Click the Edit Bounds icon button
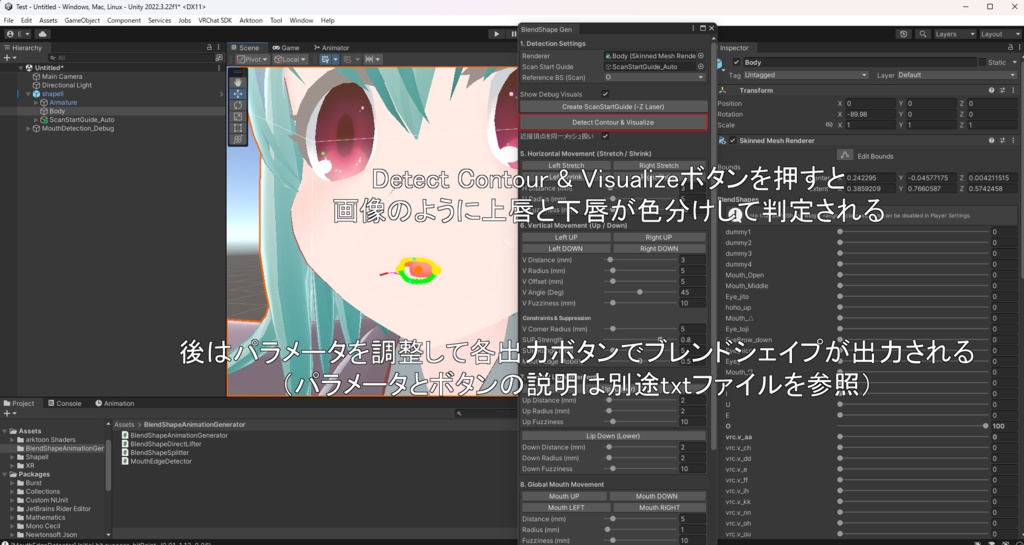The height and width of the screenshot is (545, 1024). coord(845,155)
